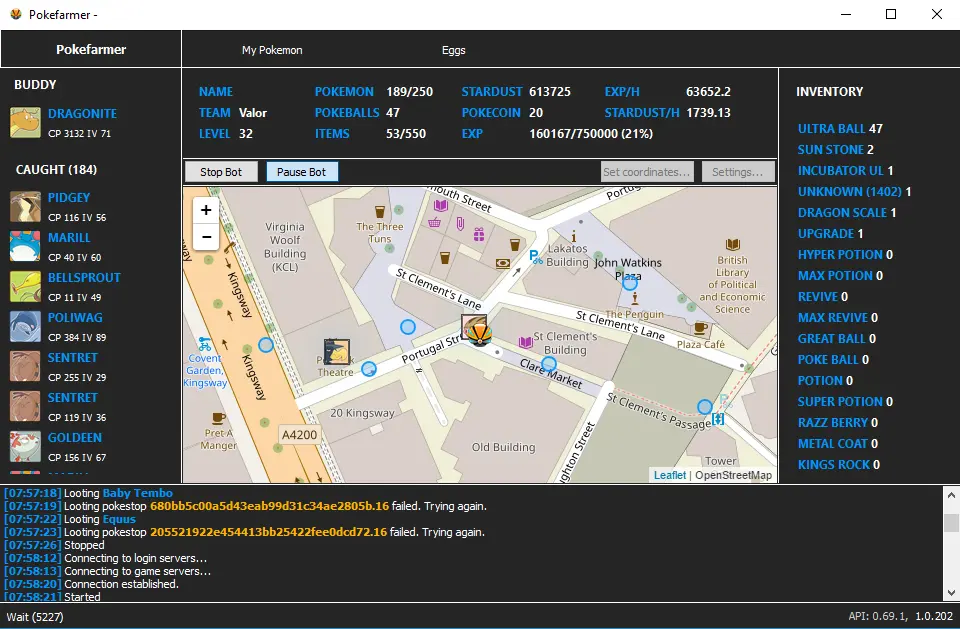Image resolution: width=960 pixels, height=629 pixels.
Task: Open the Set coordinates dialog
Action: [x=647, y=172]
